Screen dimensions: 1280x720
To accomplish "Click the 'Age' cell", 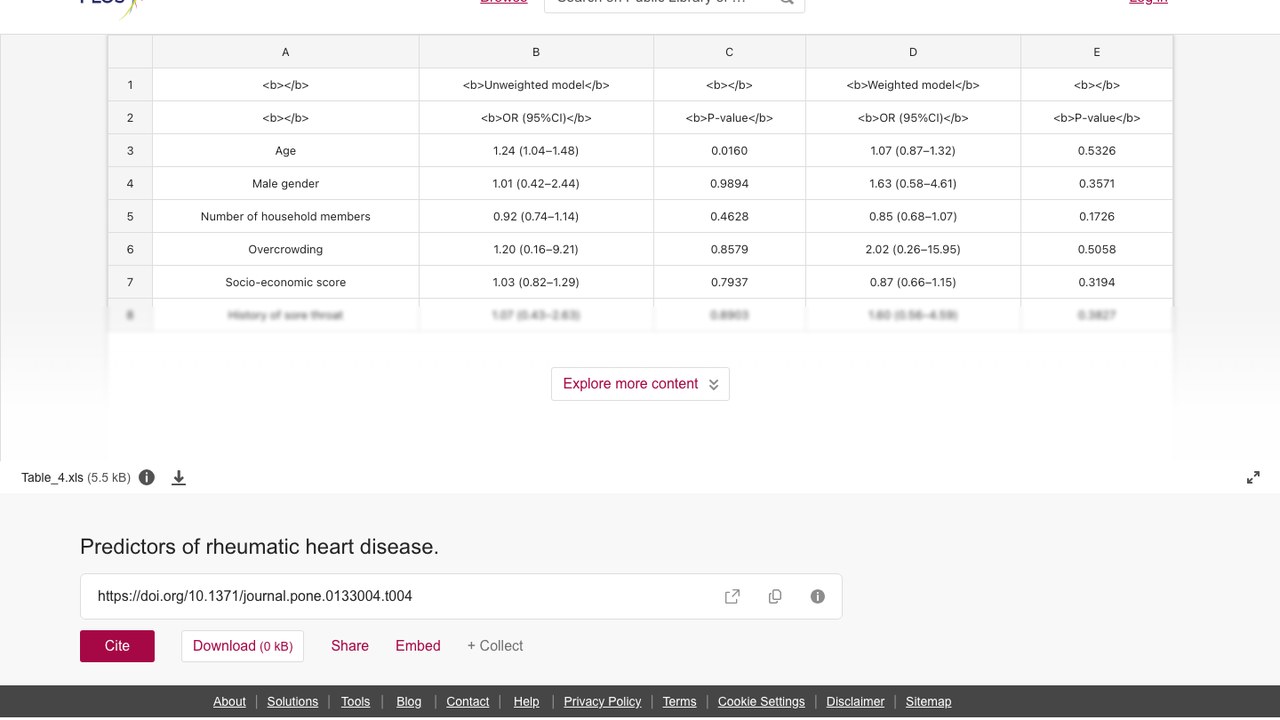I will pyautogui.click(x=286, y=151).
